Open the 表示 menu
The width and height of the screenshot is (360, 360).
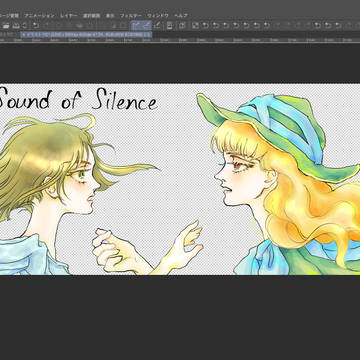pos(110,16)
